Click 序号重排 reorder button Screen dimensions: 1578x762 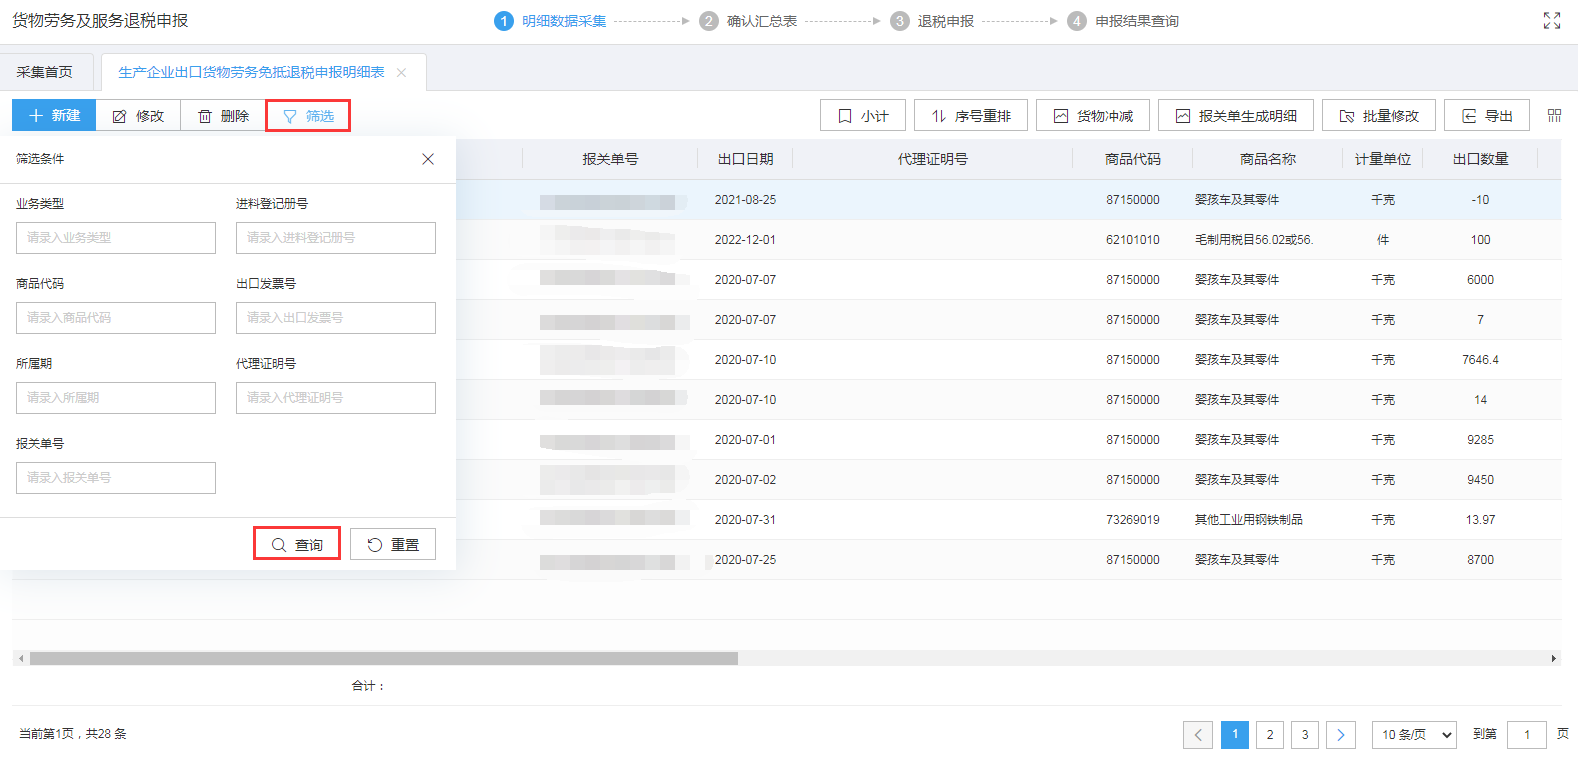pos(970,116)
